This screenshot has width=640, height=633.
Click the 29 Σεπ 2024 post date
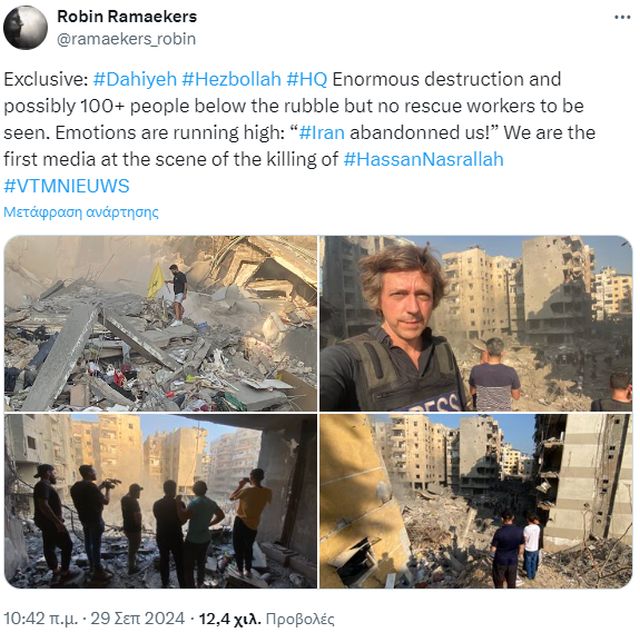(x=138, y=619)
